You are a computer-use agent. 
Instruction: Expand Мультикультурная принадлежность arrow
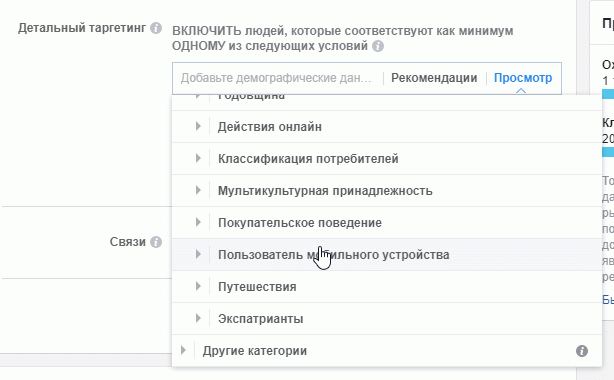pyautogui.click(x=198, y=190)
